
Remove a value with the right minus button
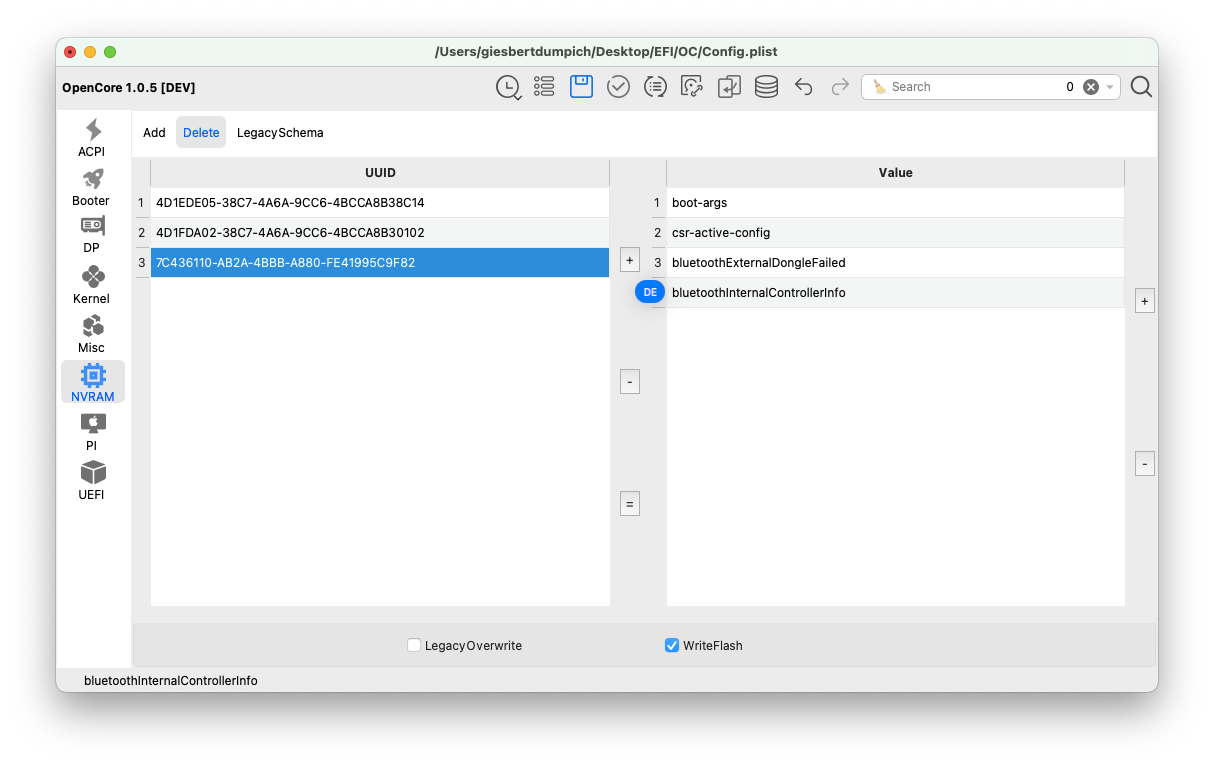click(1145, 464)
